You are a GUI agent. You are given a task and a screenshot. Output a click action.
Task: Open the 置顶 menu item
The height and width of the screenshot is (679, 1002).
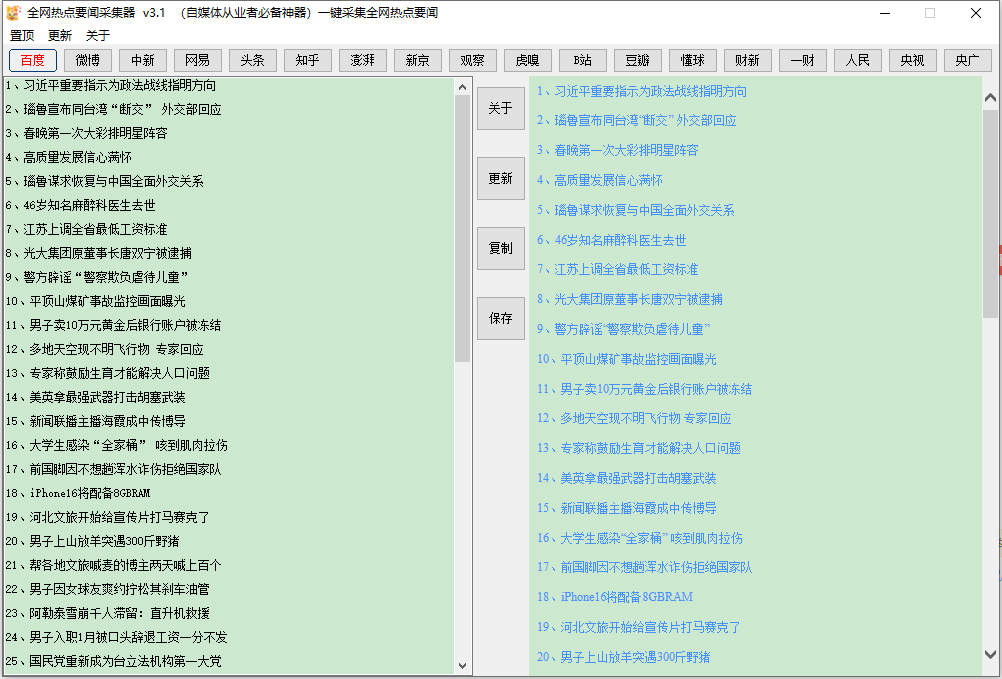[x=23, y=35]
